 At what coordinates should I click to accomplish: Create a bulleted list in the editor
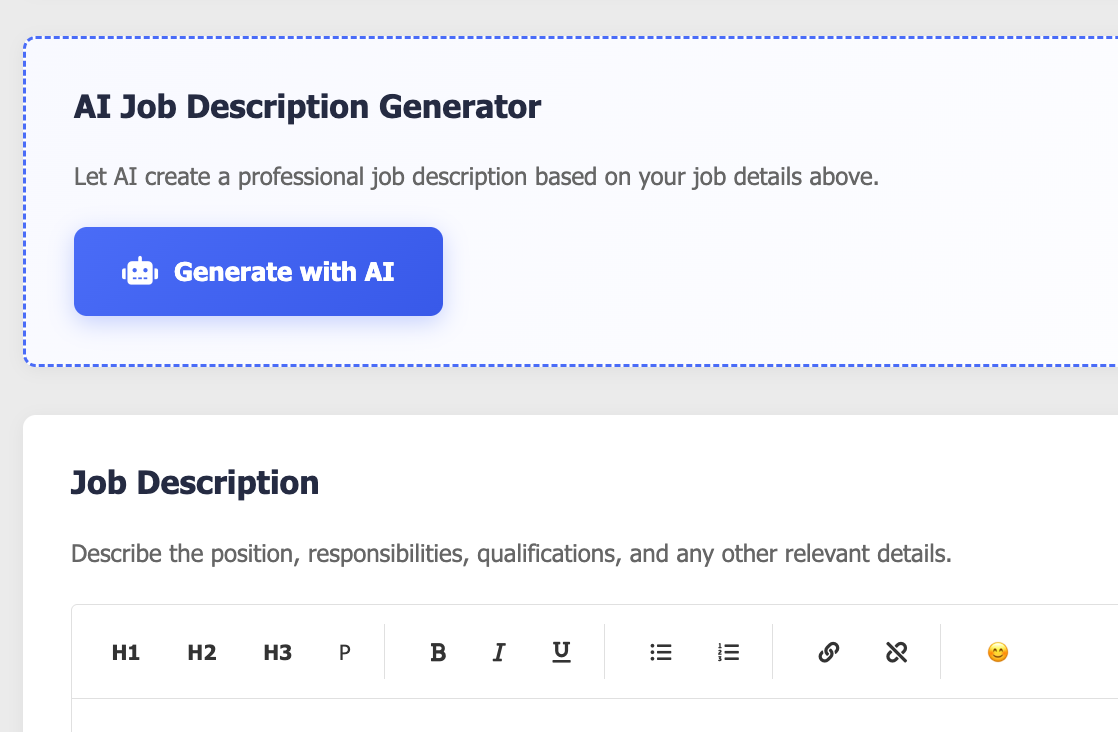(661, 652)
